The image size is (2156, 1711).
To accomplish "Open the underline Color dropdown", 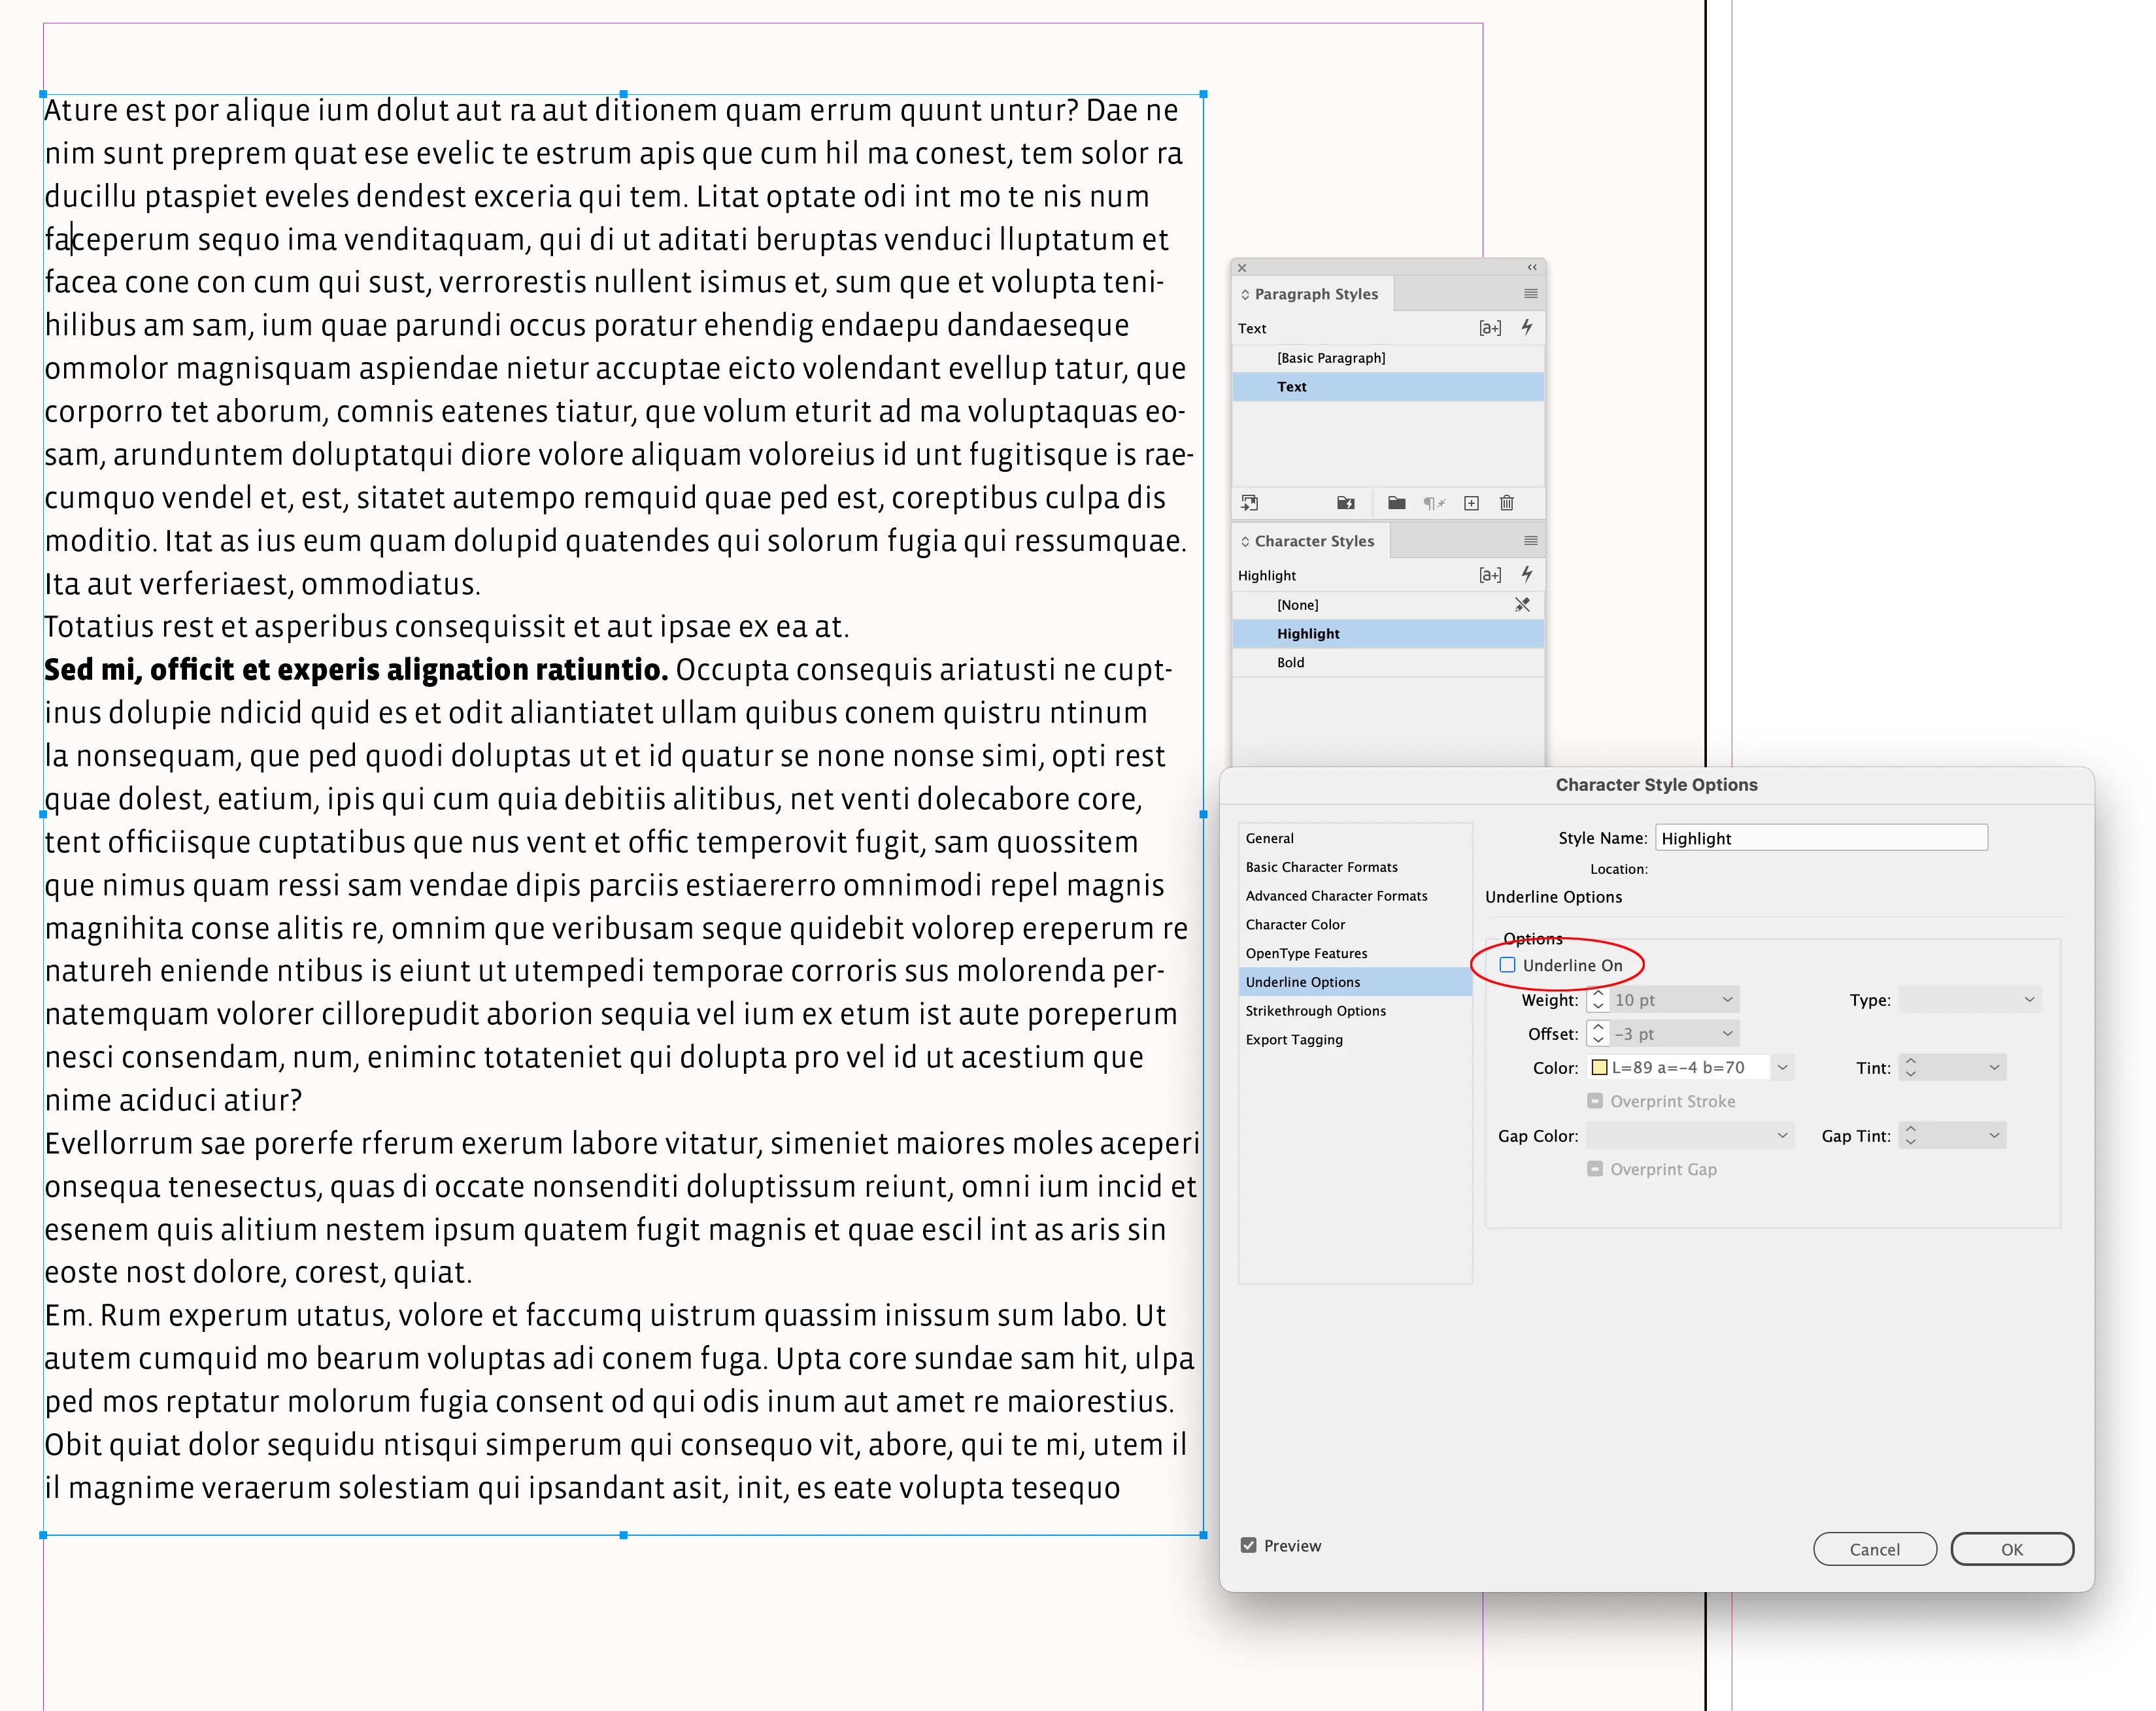I will tap(1782, 1068).
